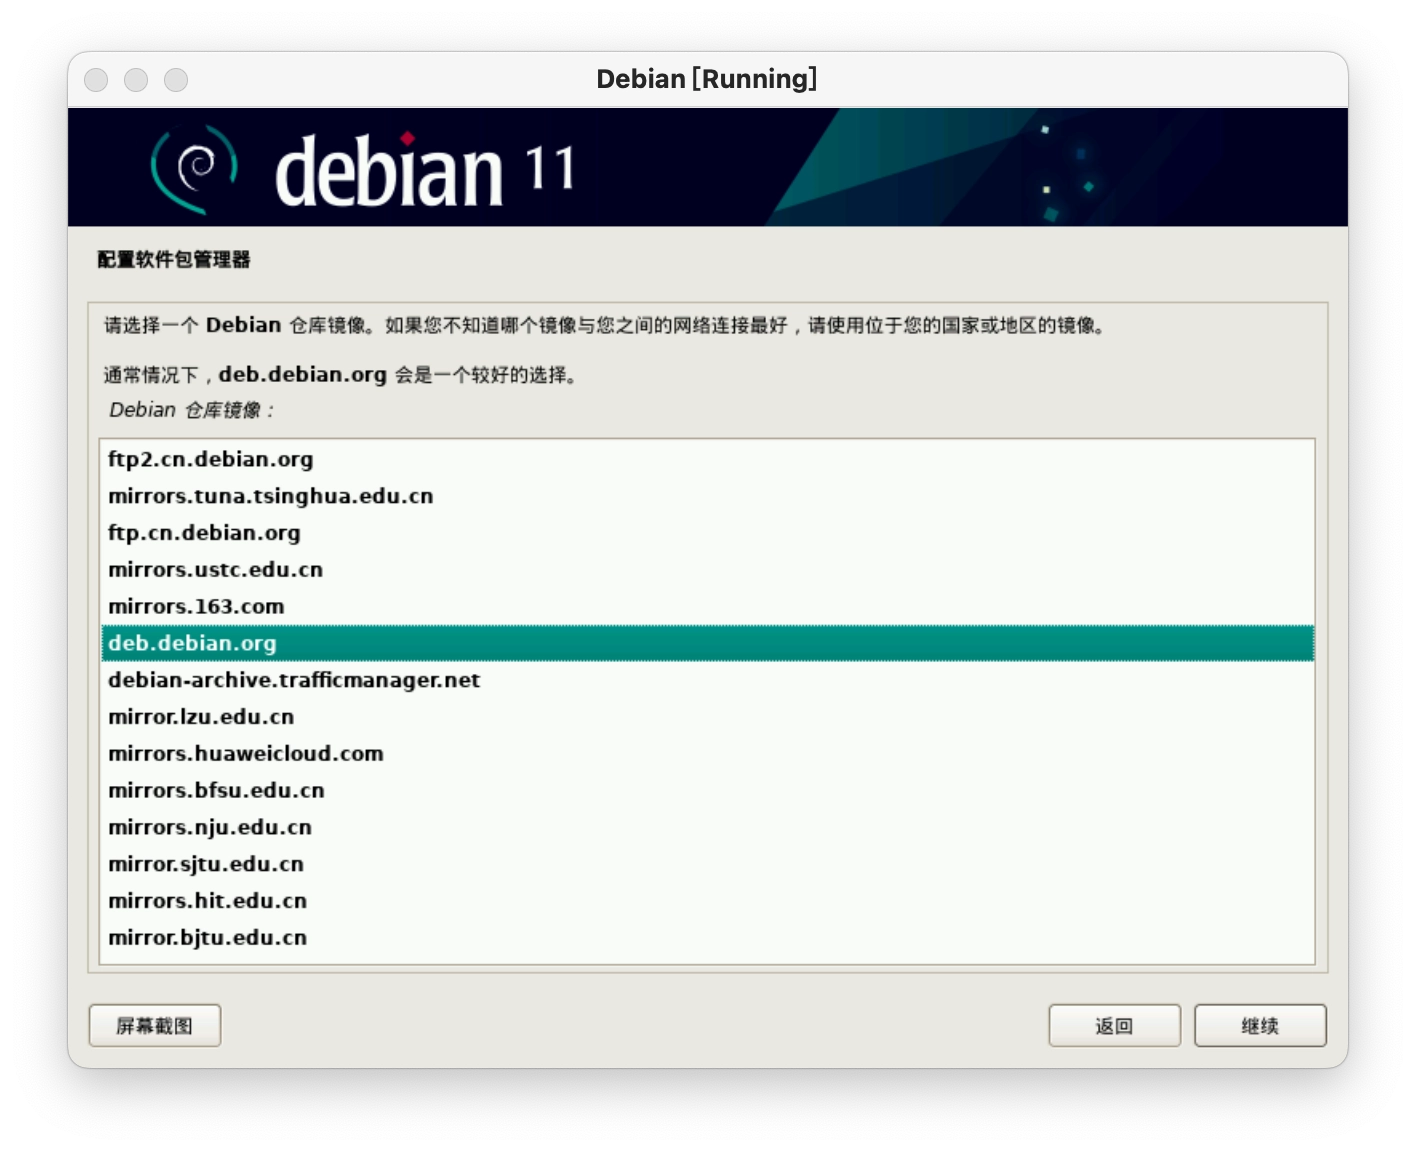Select the ftp2.cn.debian.org mirror

(x=707, y=459)
